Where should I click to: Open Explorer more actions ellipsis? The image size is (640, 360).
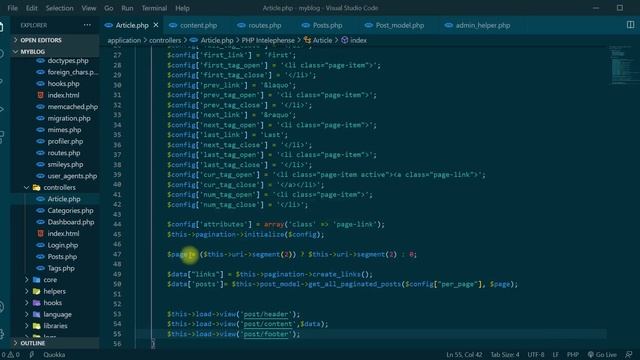tap(87, 25)
